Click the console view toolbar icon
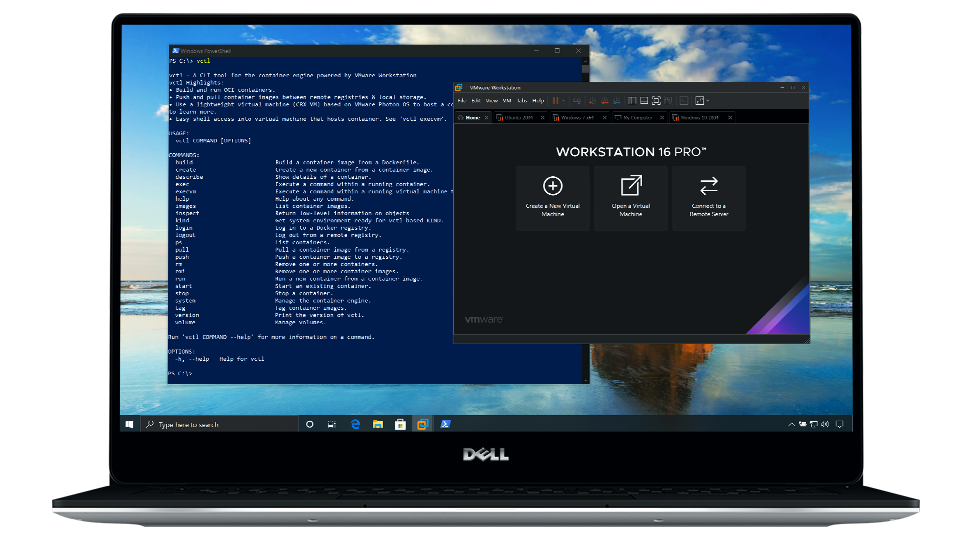This screenshot has width=965, height=545. click(x=684, y=101)
